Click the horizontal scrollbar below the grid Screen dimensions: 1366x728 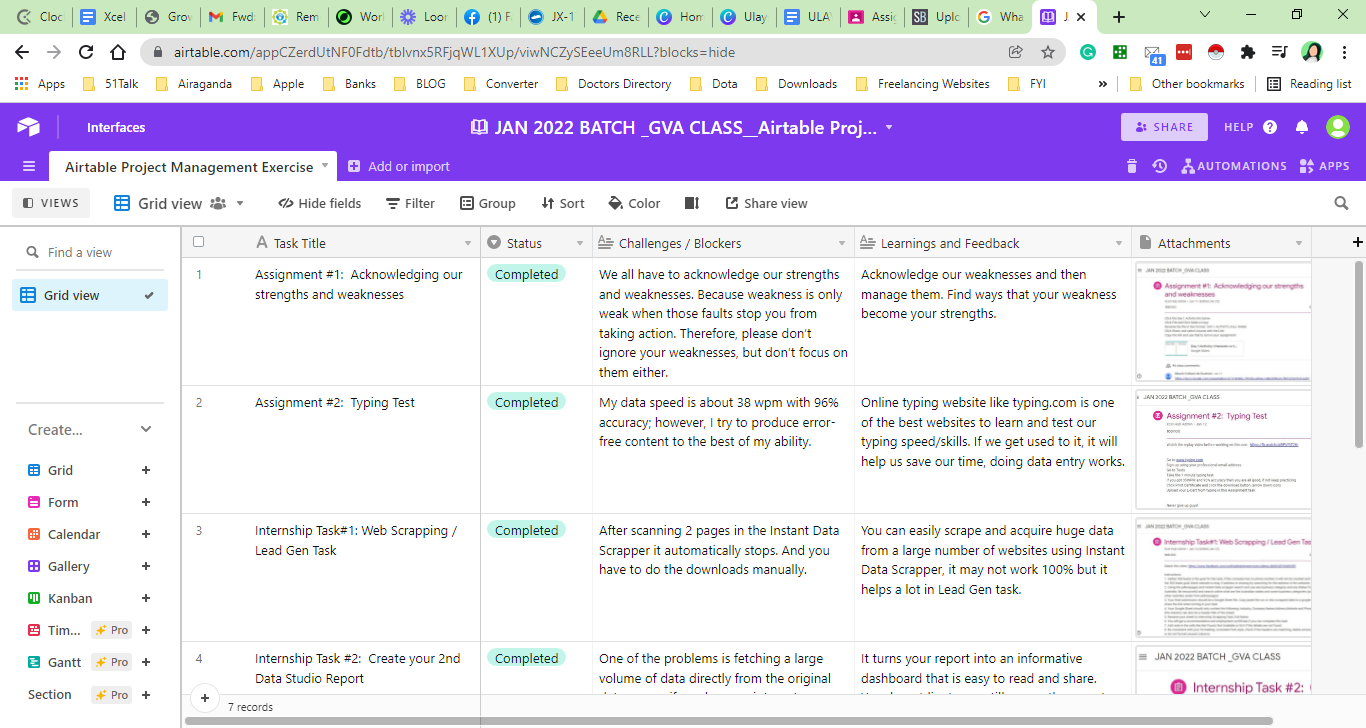729,721
